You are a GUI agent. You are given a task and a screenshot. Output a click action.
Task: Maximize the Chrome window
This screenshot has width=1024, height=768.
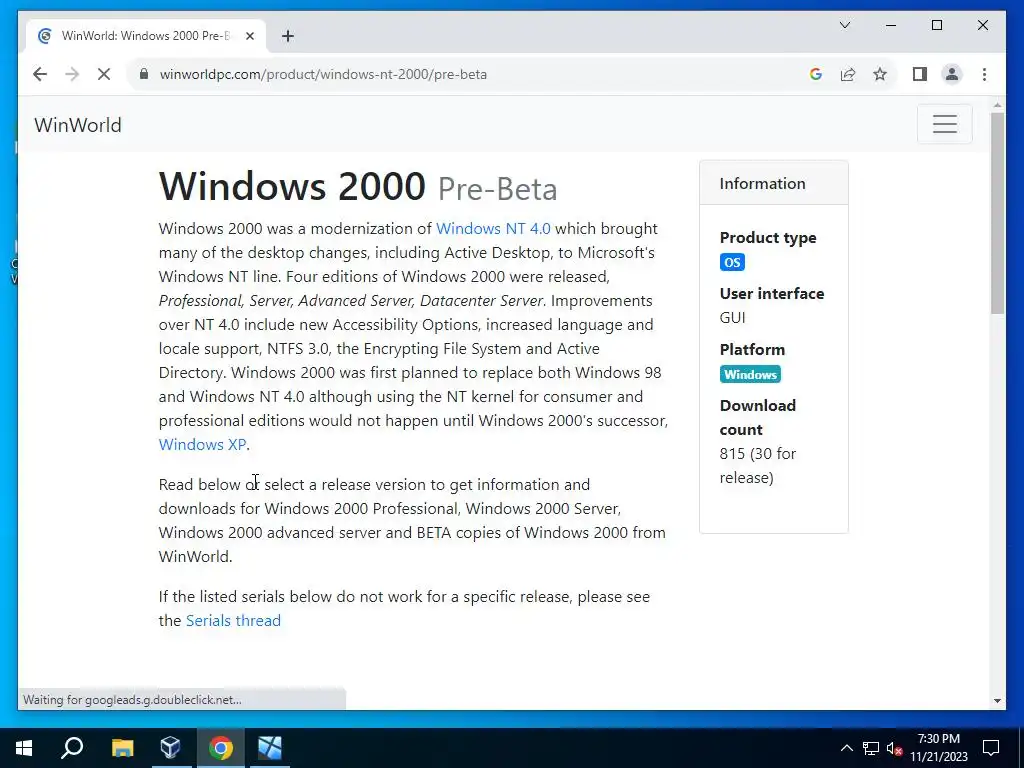point(936,25)
